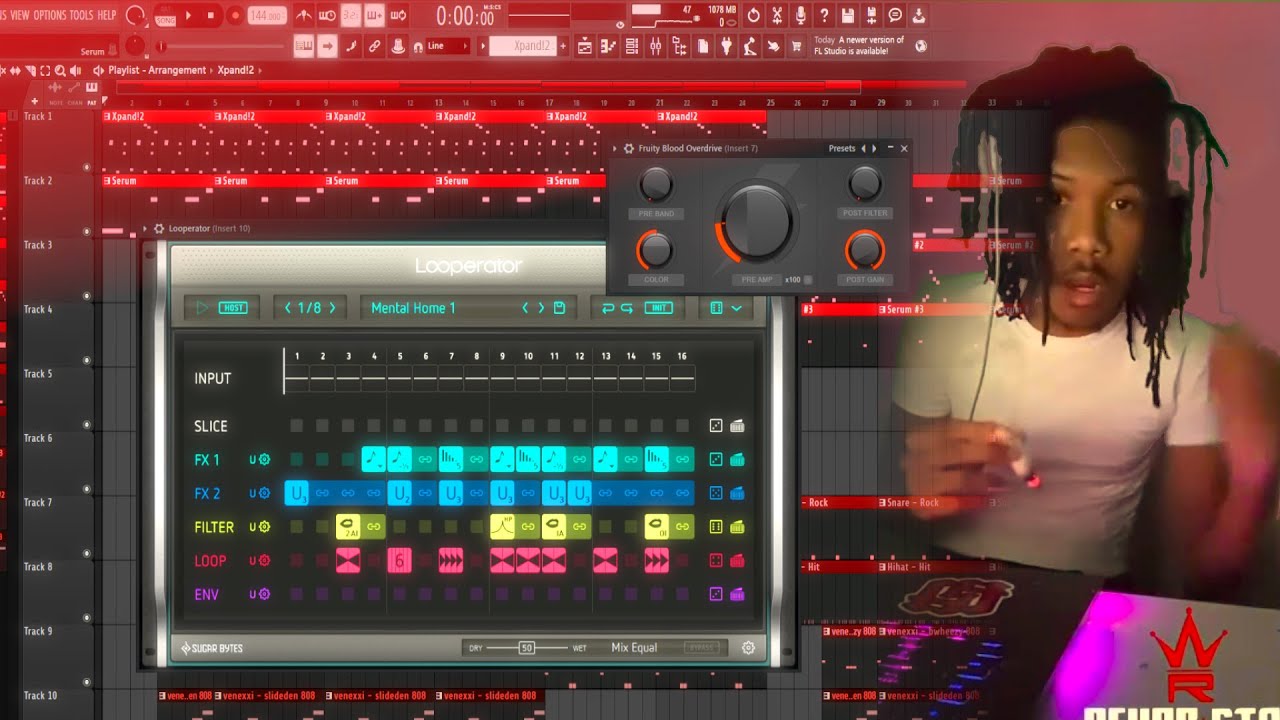1280x720 pixels.
Task: Click the Looperator INIT button
Action: click(x=659, y=308)
